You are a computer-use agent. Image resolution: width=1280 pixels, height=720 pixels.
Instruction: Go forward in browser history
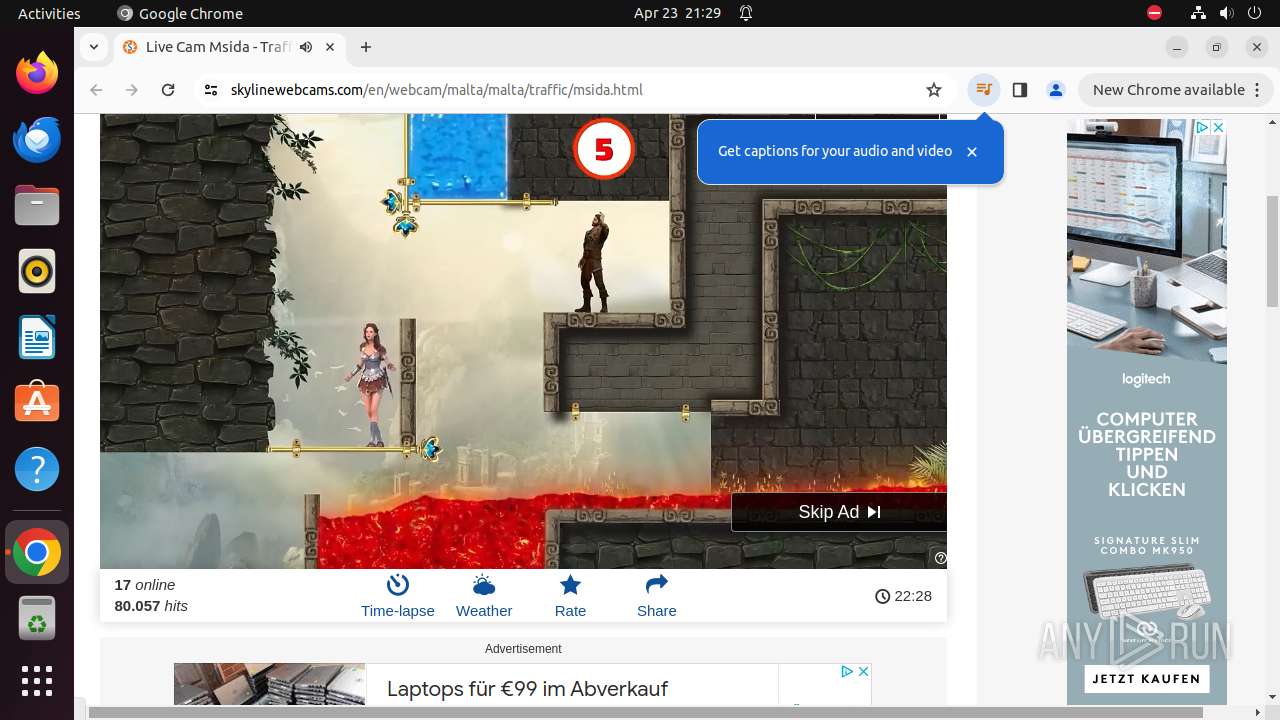pos(132,90)
